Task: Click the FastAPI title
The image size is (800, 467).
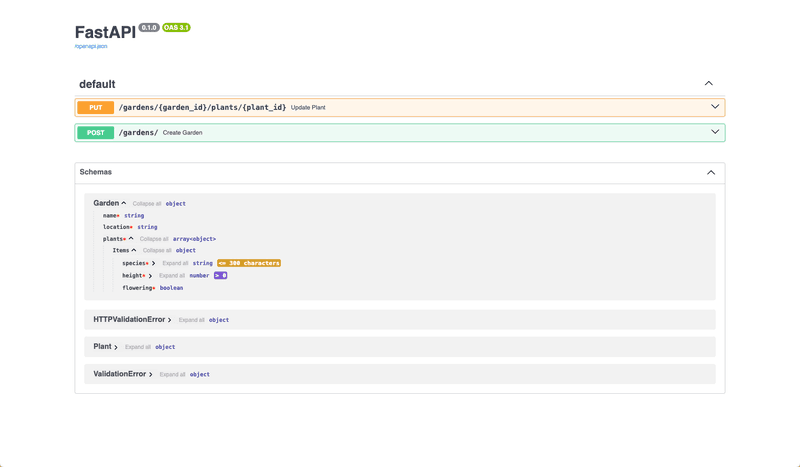Action: 105,32
